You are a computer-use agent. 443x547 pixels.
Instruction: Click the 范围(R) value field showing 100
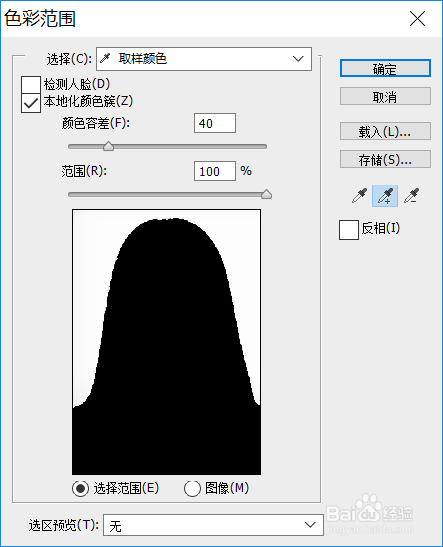[215, 171]
